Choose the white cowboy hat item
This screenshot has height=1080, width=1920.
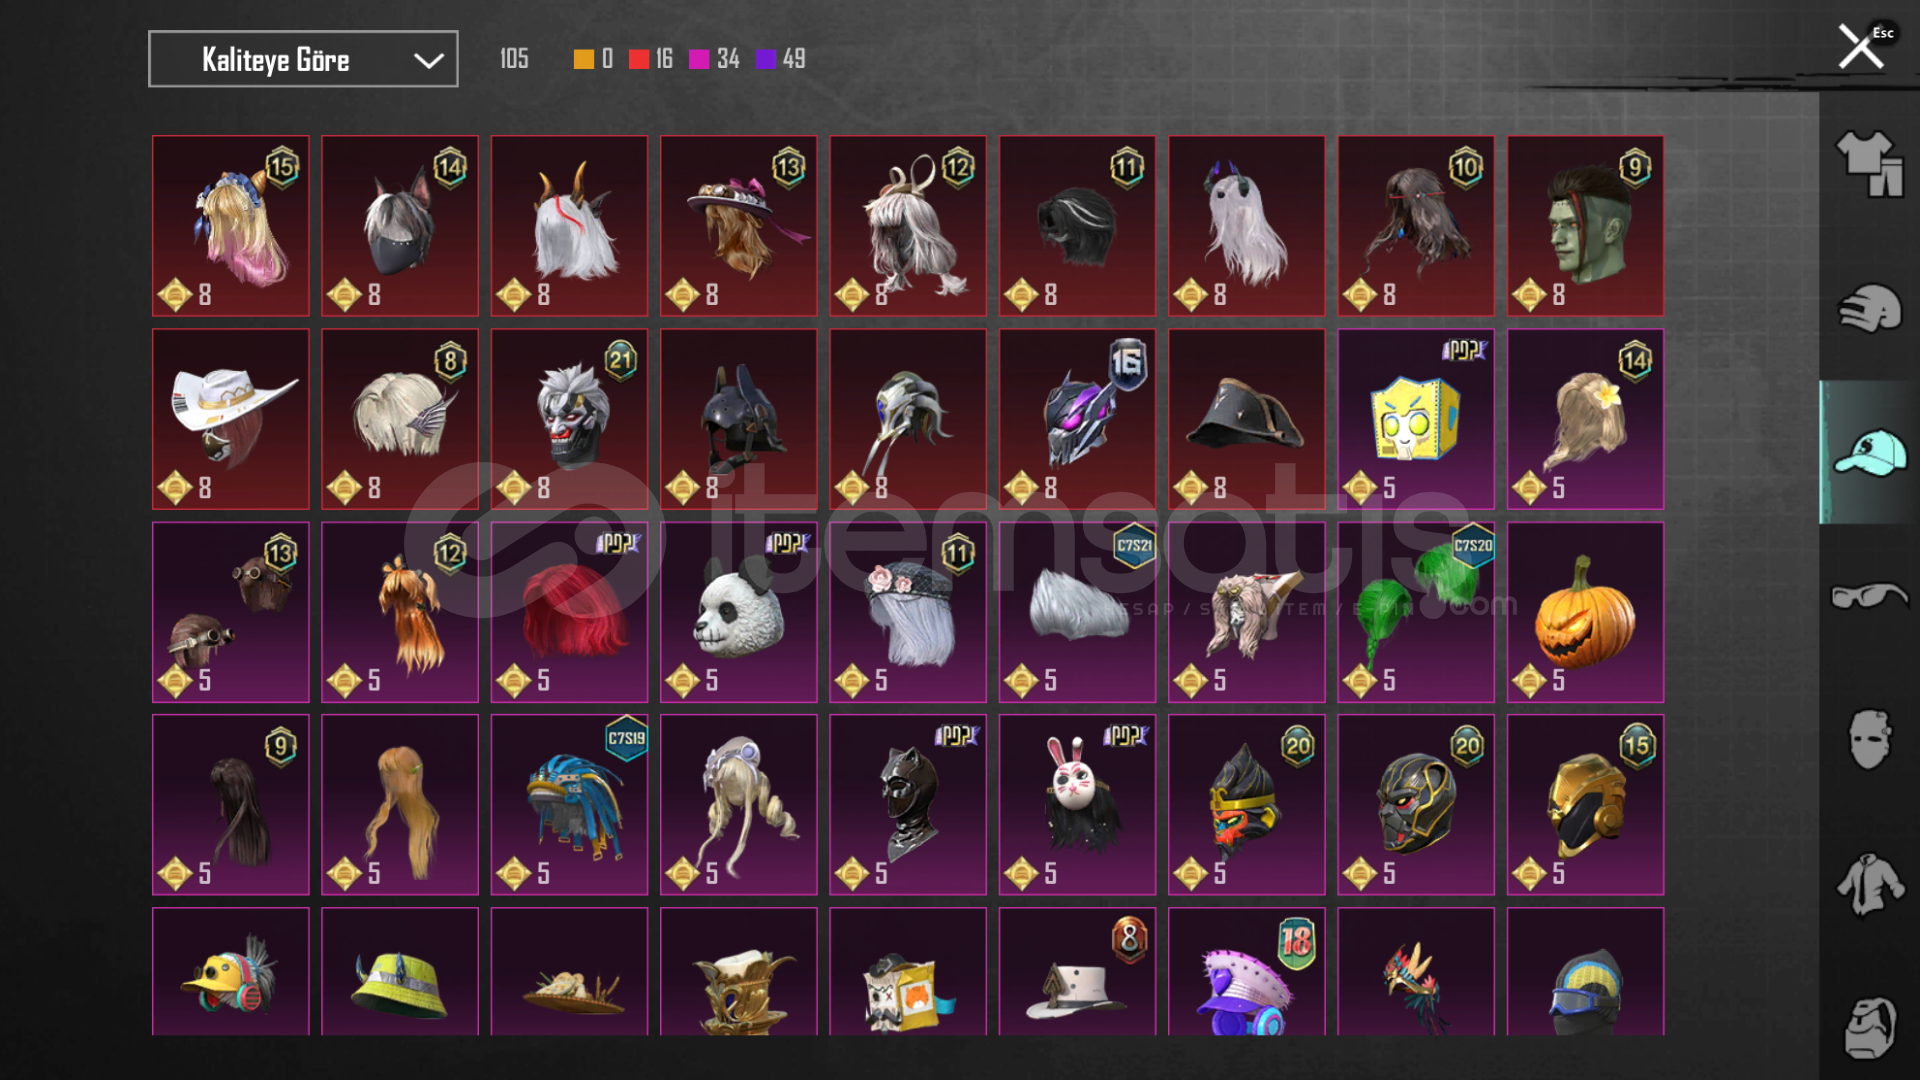point(230,419)
